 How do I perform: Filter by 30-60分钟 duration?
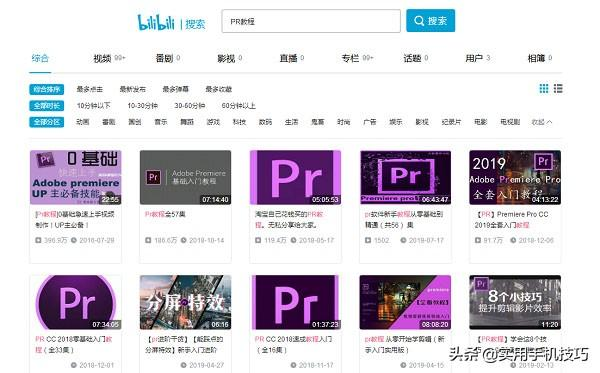[189, 106]
